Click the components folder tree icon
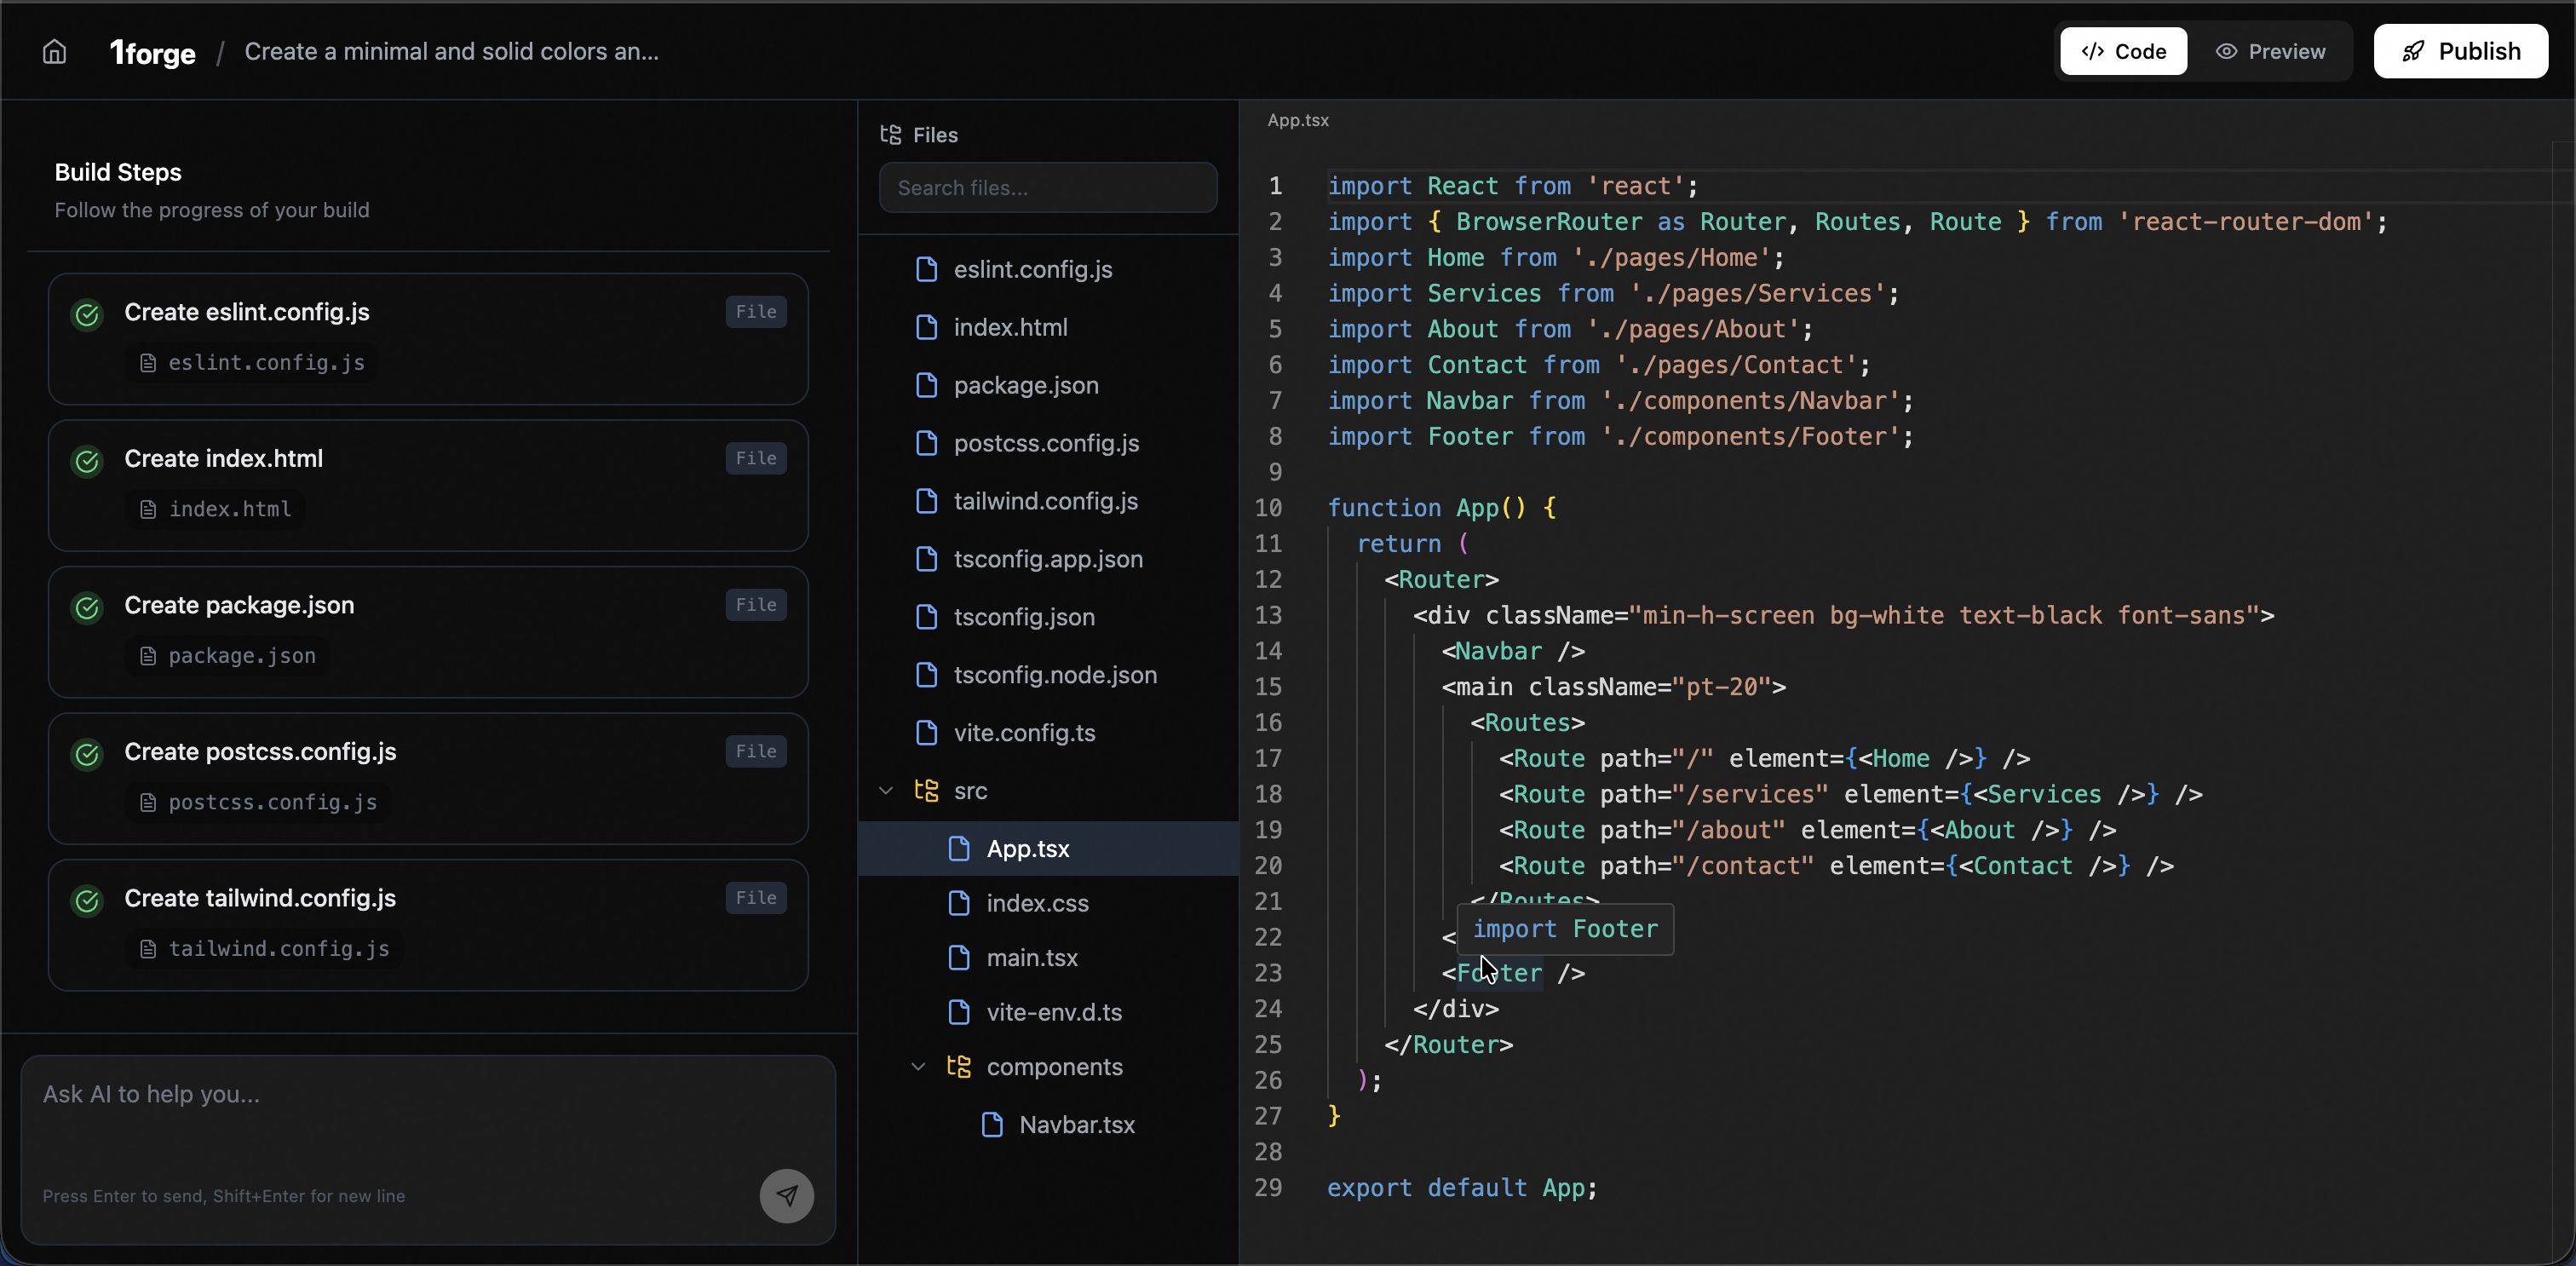Image resolution: width=2576 pixels, height=1266 pixels. tap(959, 1067)
